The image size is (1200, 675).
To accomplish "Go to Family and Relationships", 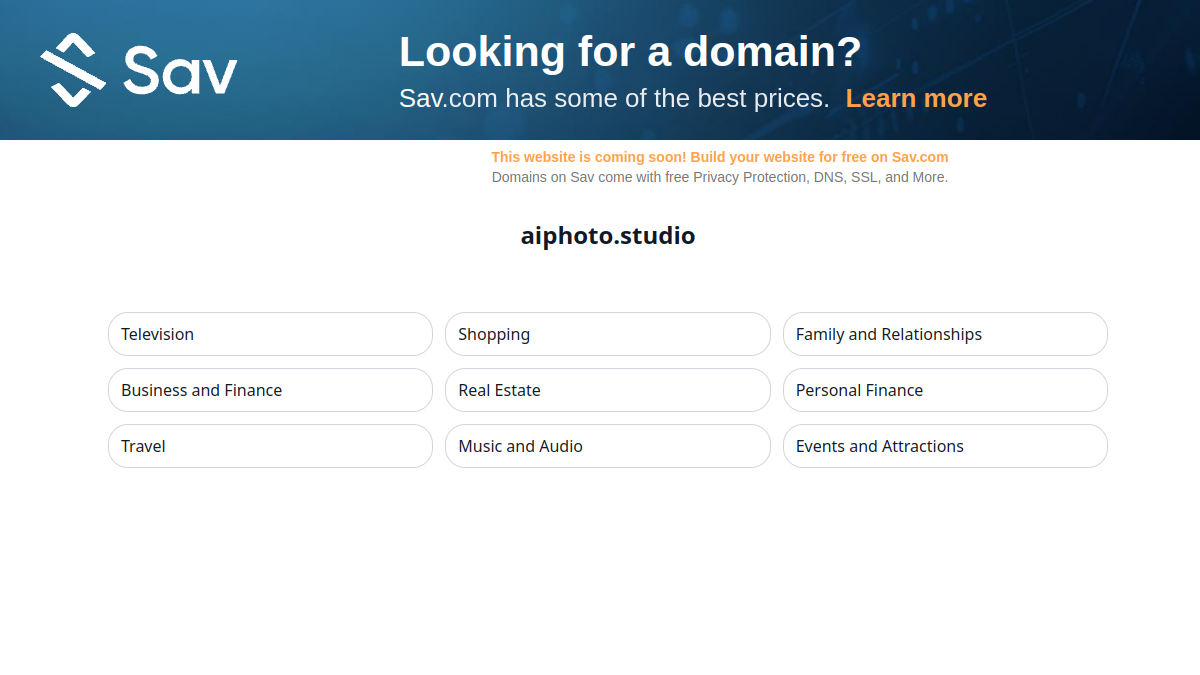I will point(945,334).
